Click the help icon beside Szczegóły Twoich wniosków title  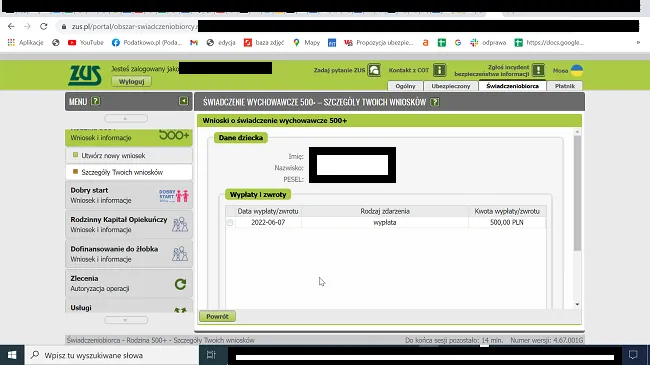tap(434, 102)
